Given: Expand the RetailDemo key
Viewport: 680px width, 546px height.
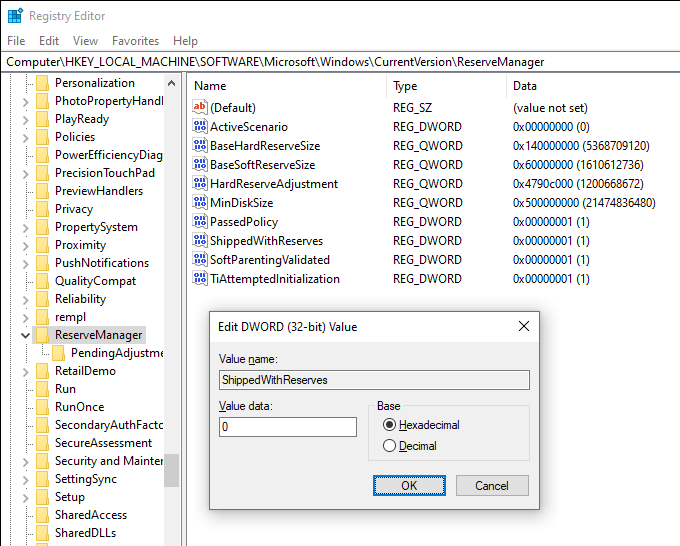Looking at the screenshot, I should click(26, 372).
